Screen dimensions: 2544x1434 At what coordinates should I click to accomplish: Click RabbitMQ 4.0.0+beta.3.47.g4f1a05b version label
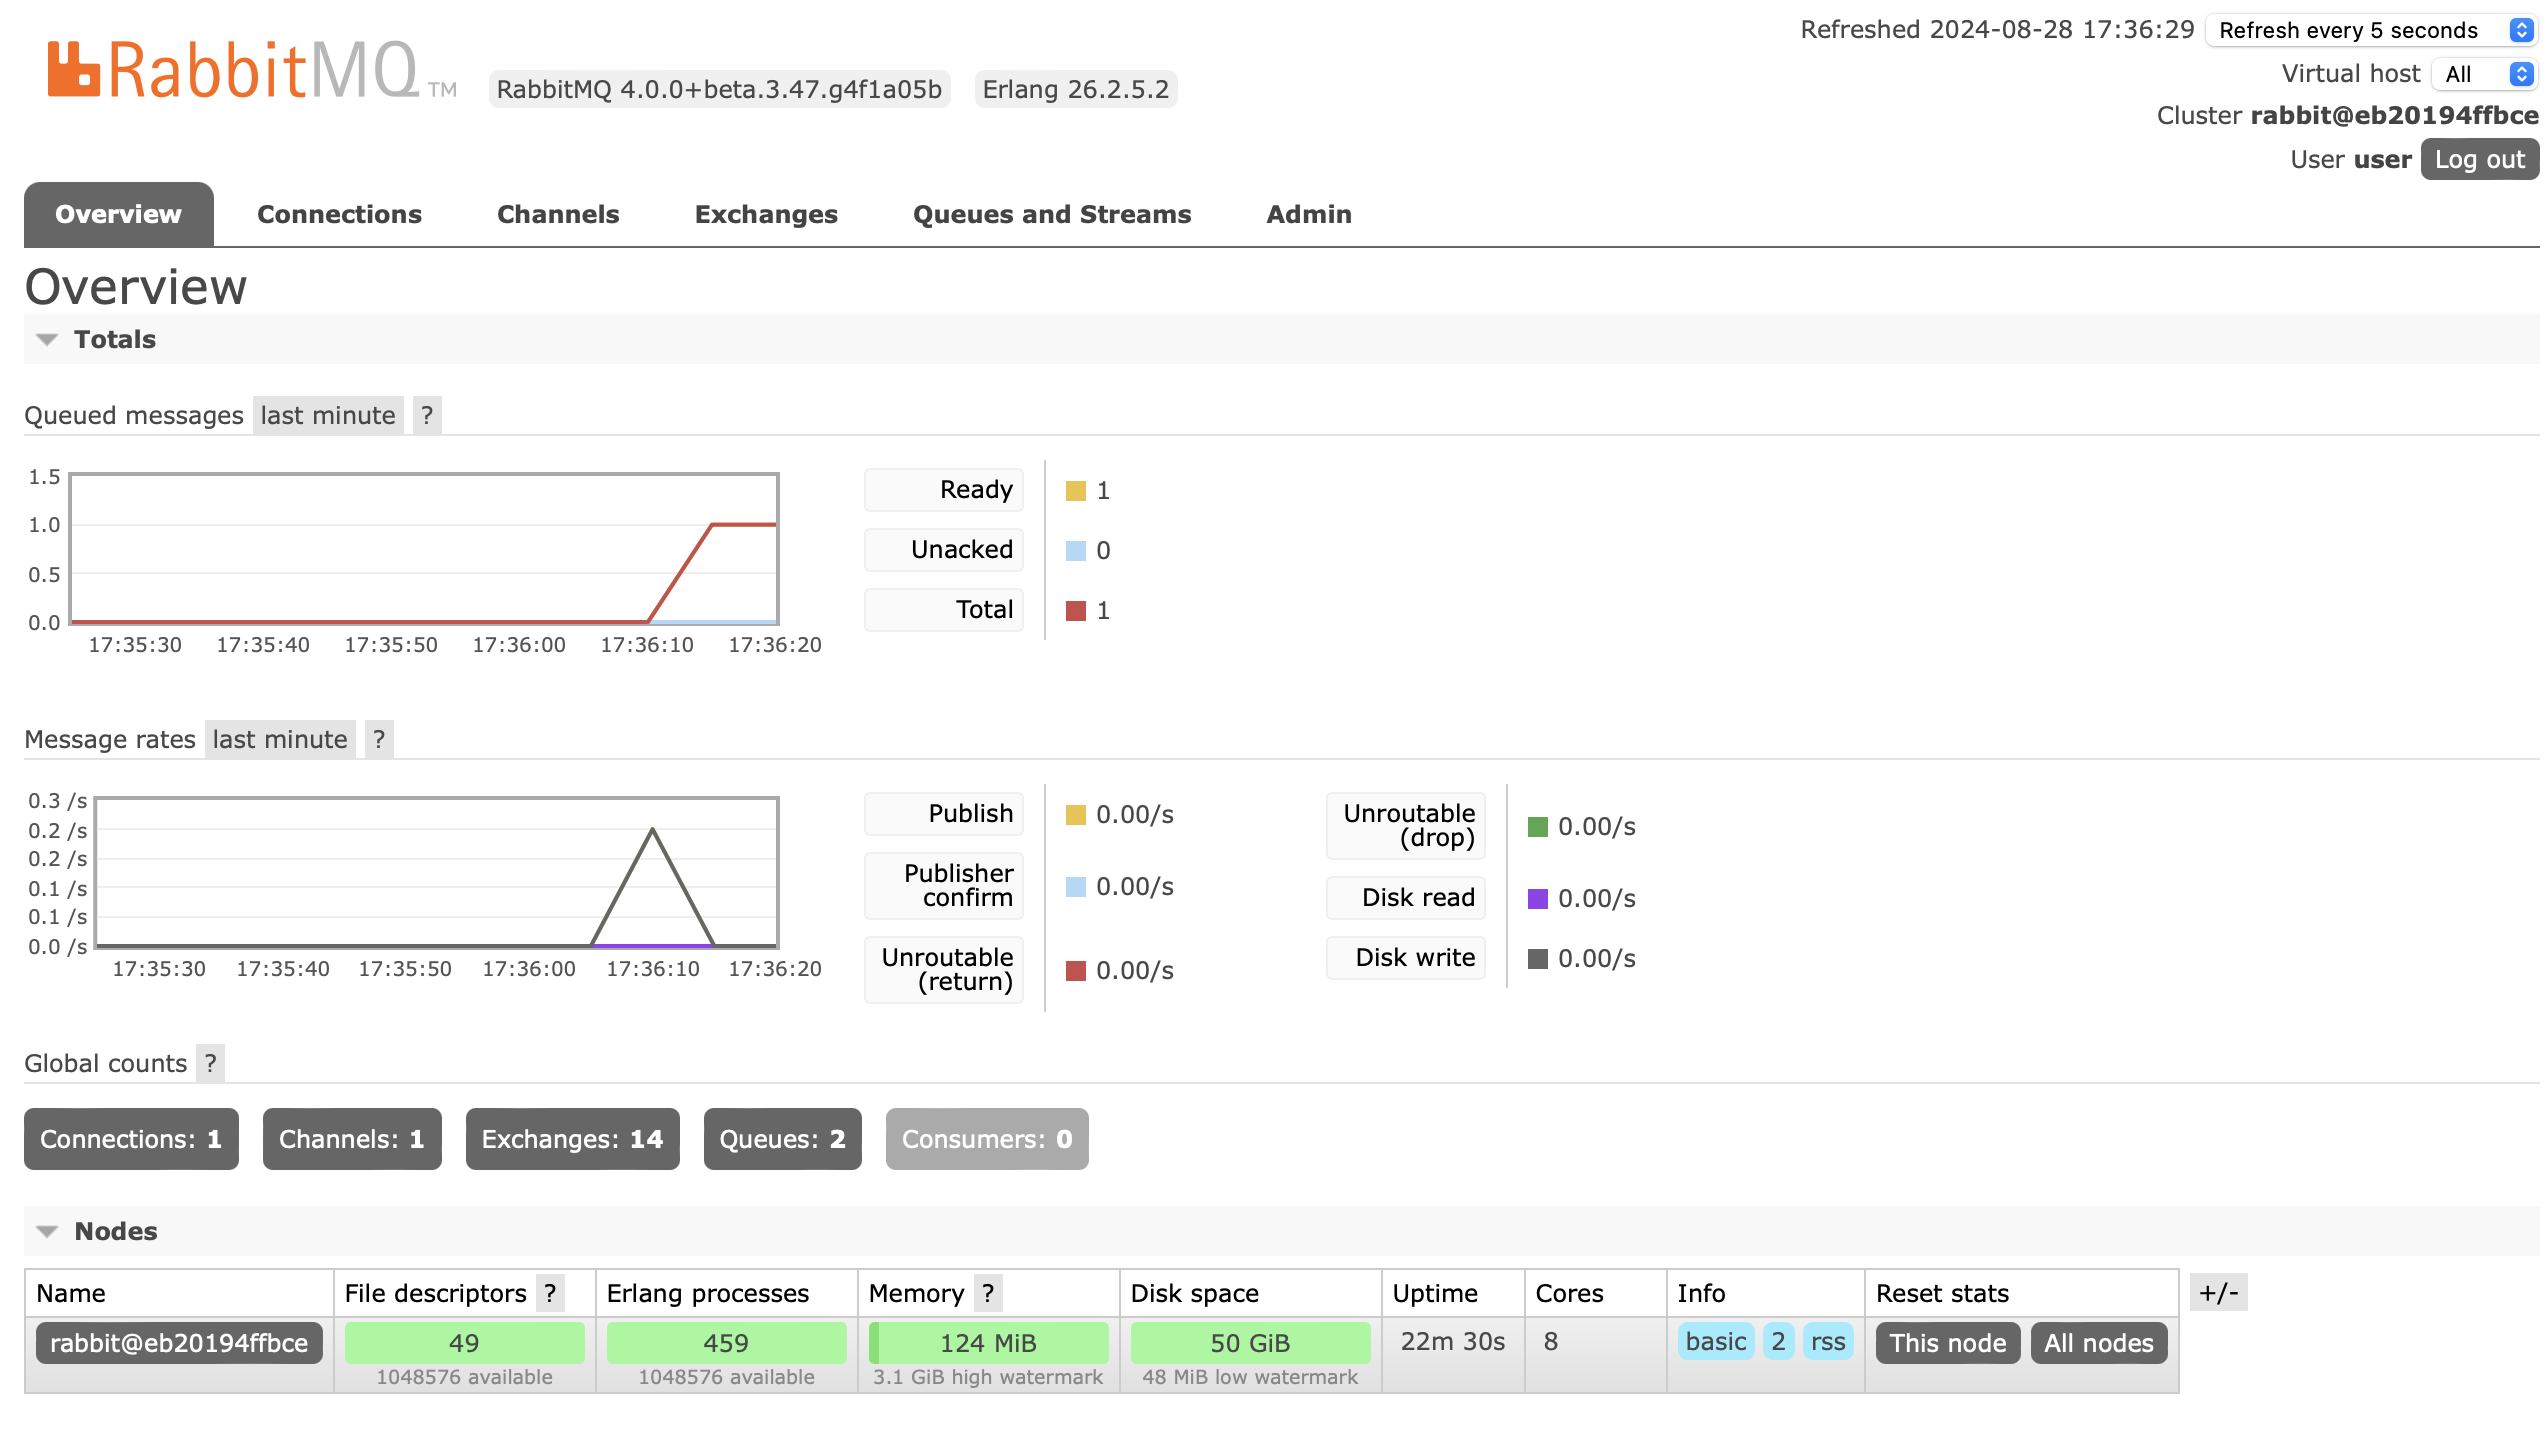click(x=719, y=89)
